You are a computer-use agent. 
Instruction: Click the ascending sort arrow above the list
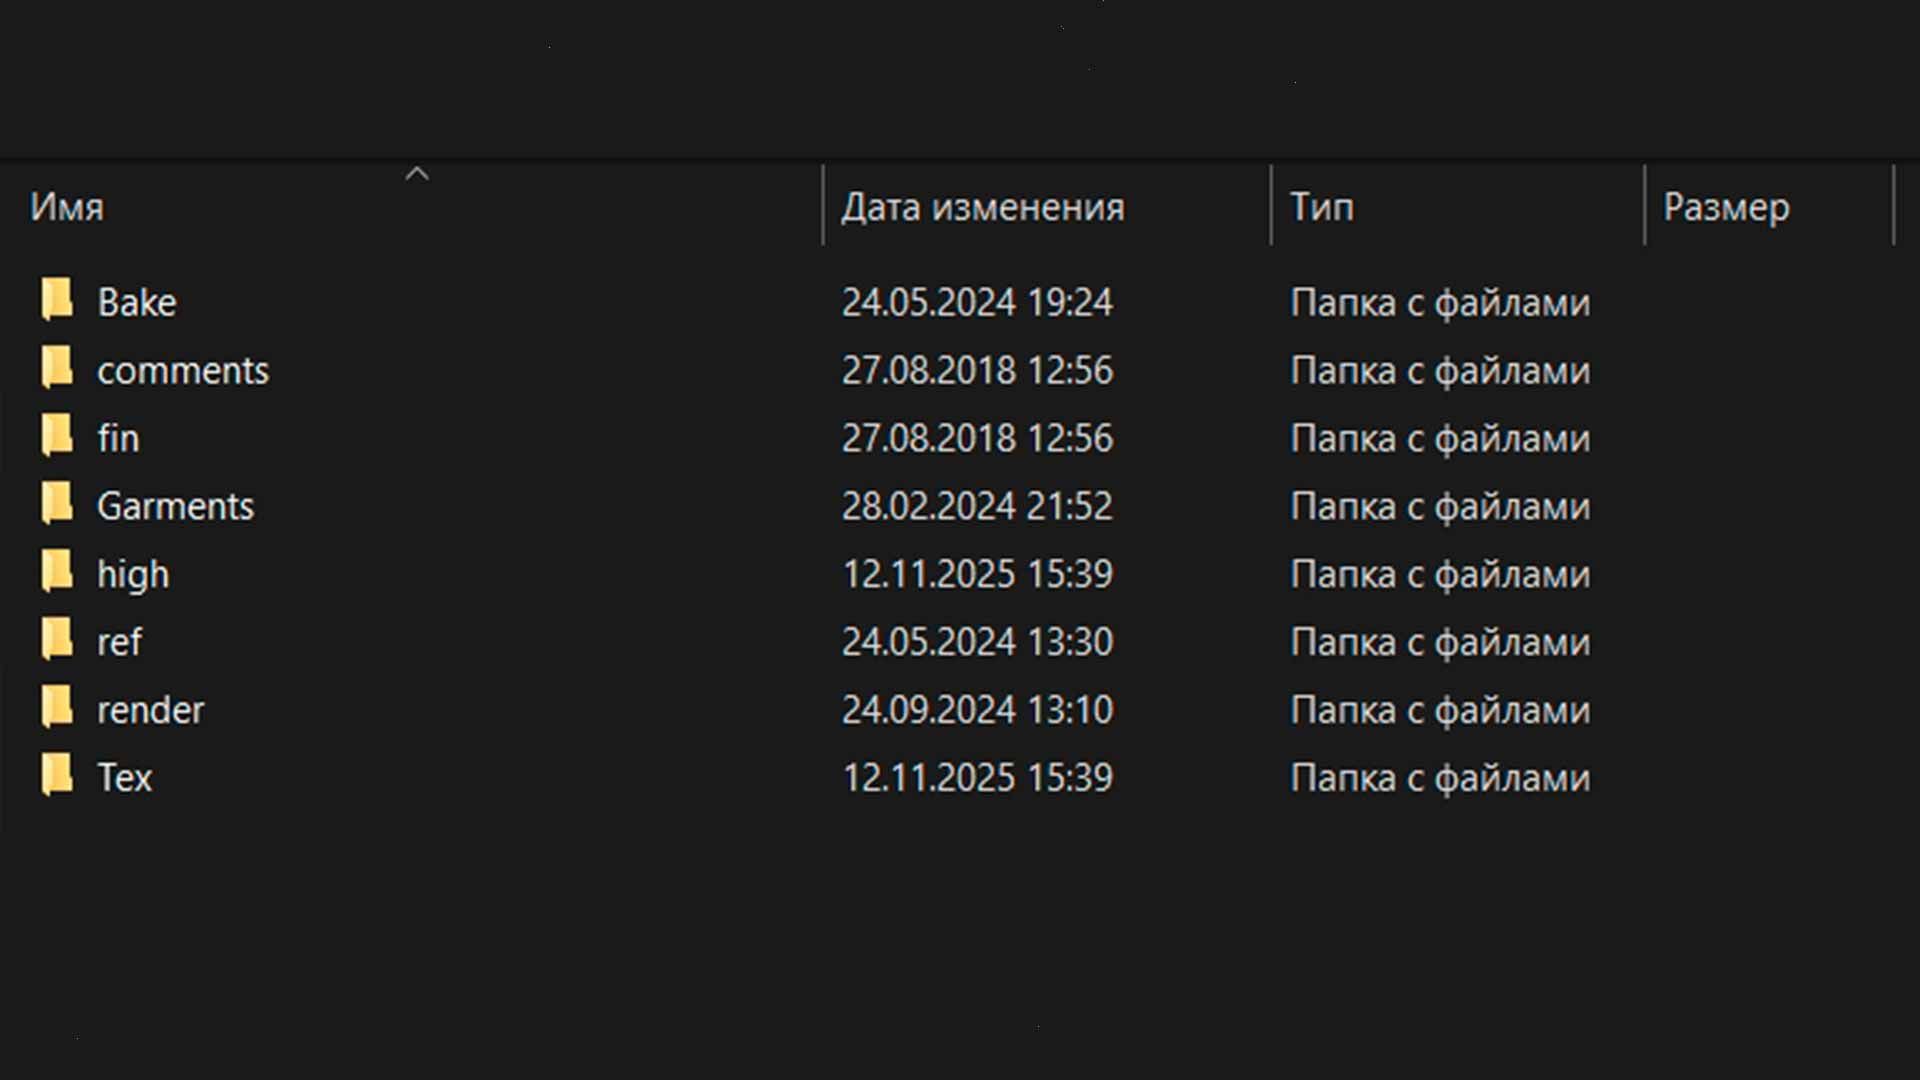[418, 172]
